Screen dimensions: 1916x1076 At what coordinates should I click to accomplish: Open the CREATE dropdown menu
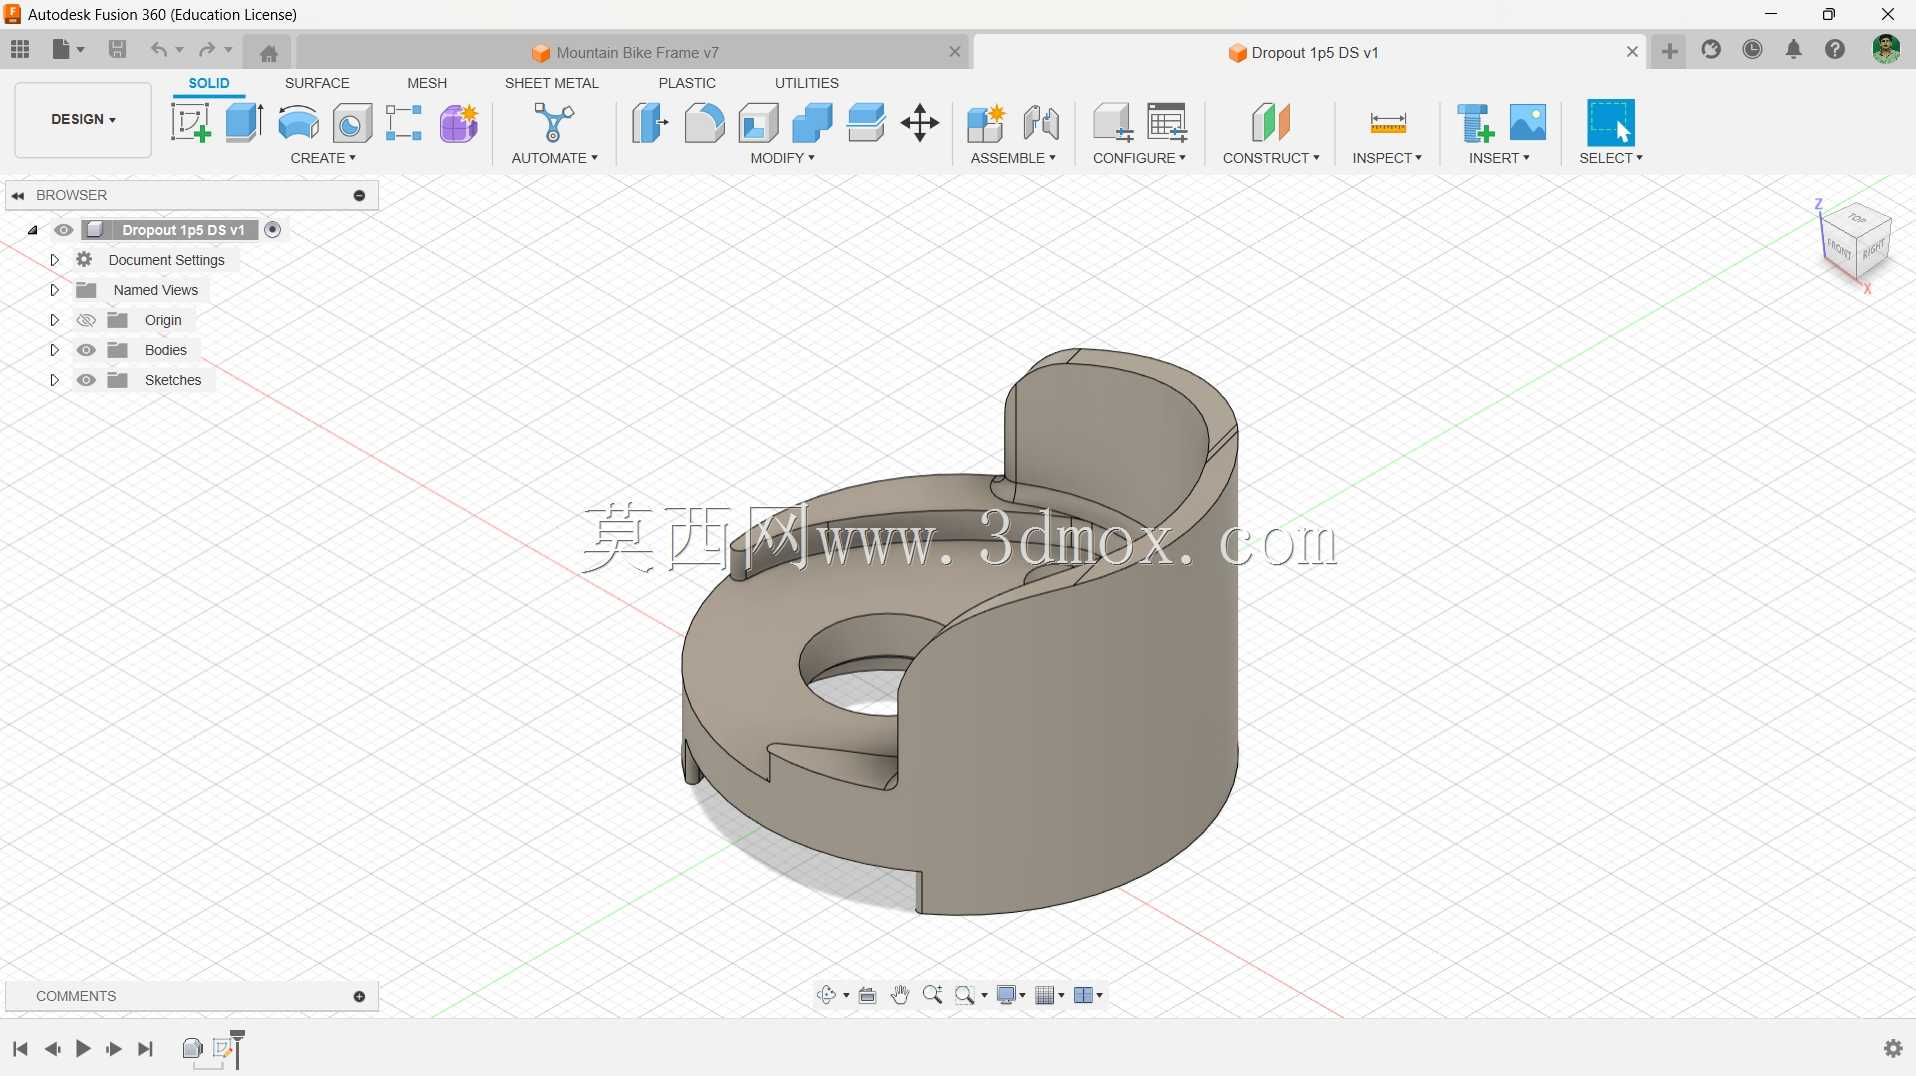point(323,158)
